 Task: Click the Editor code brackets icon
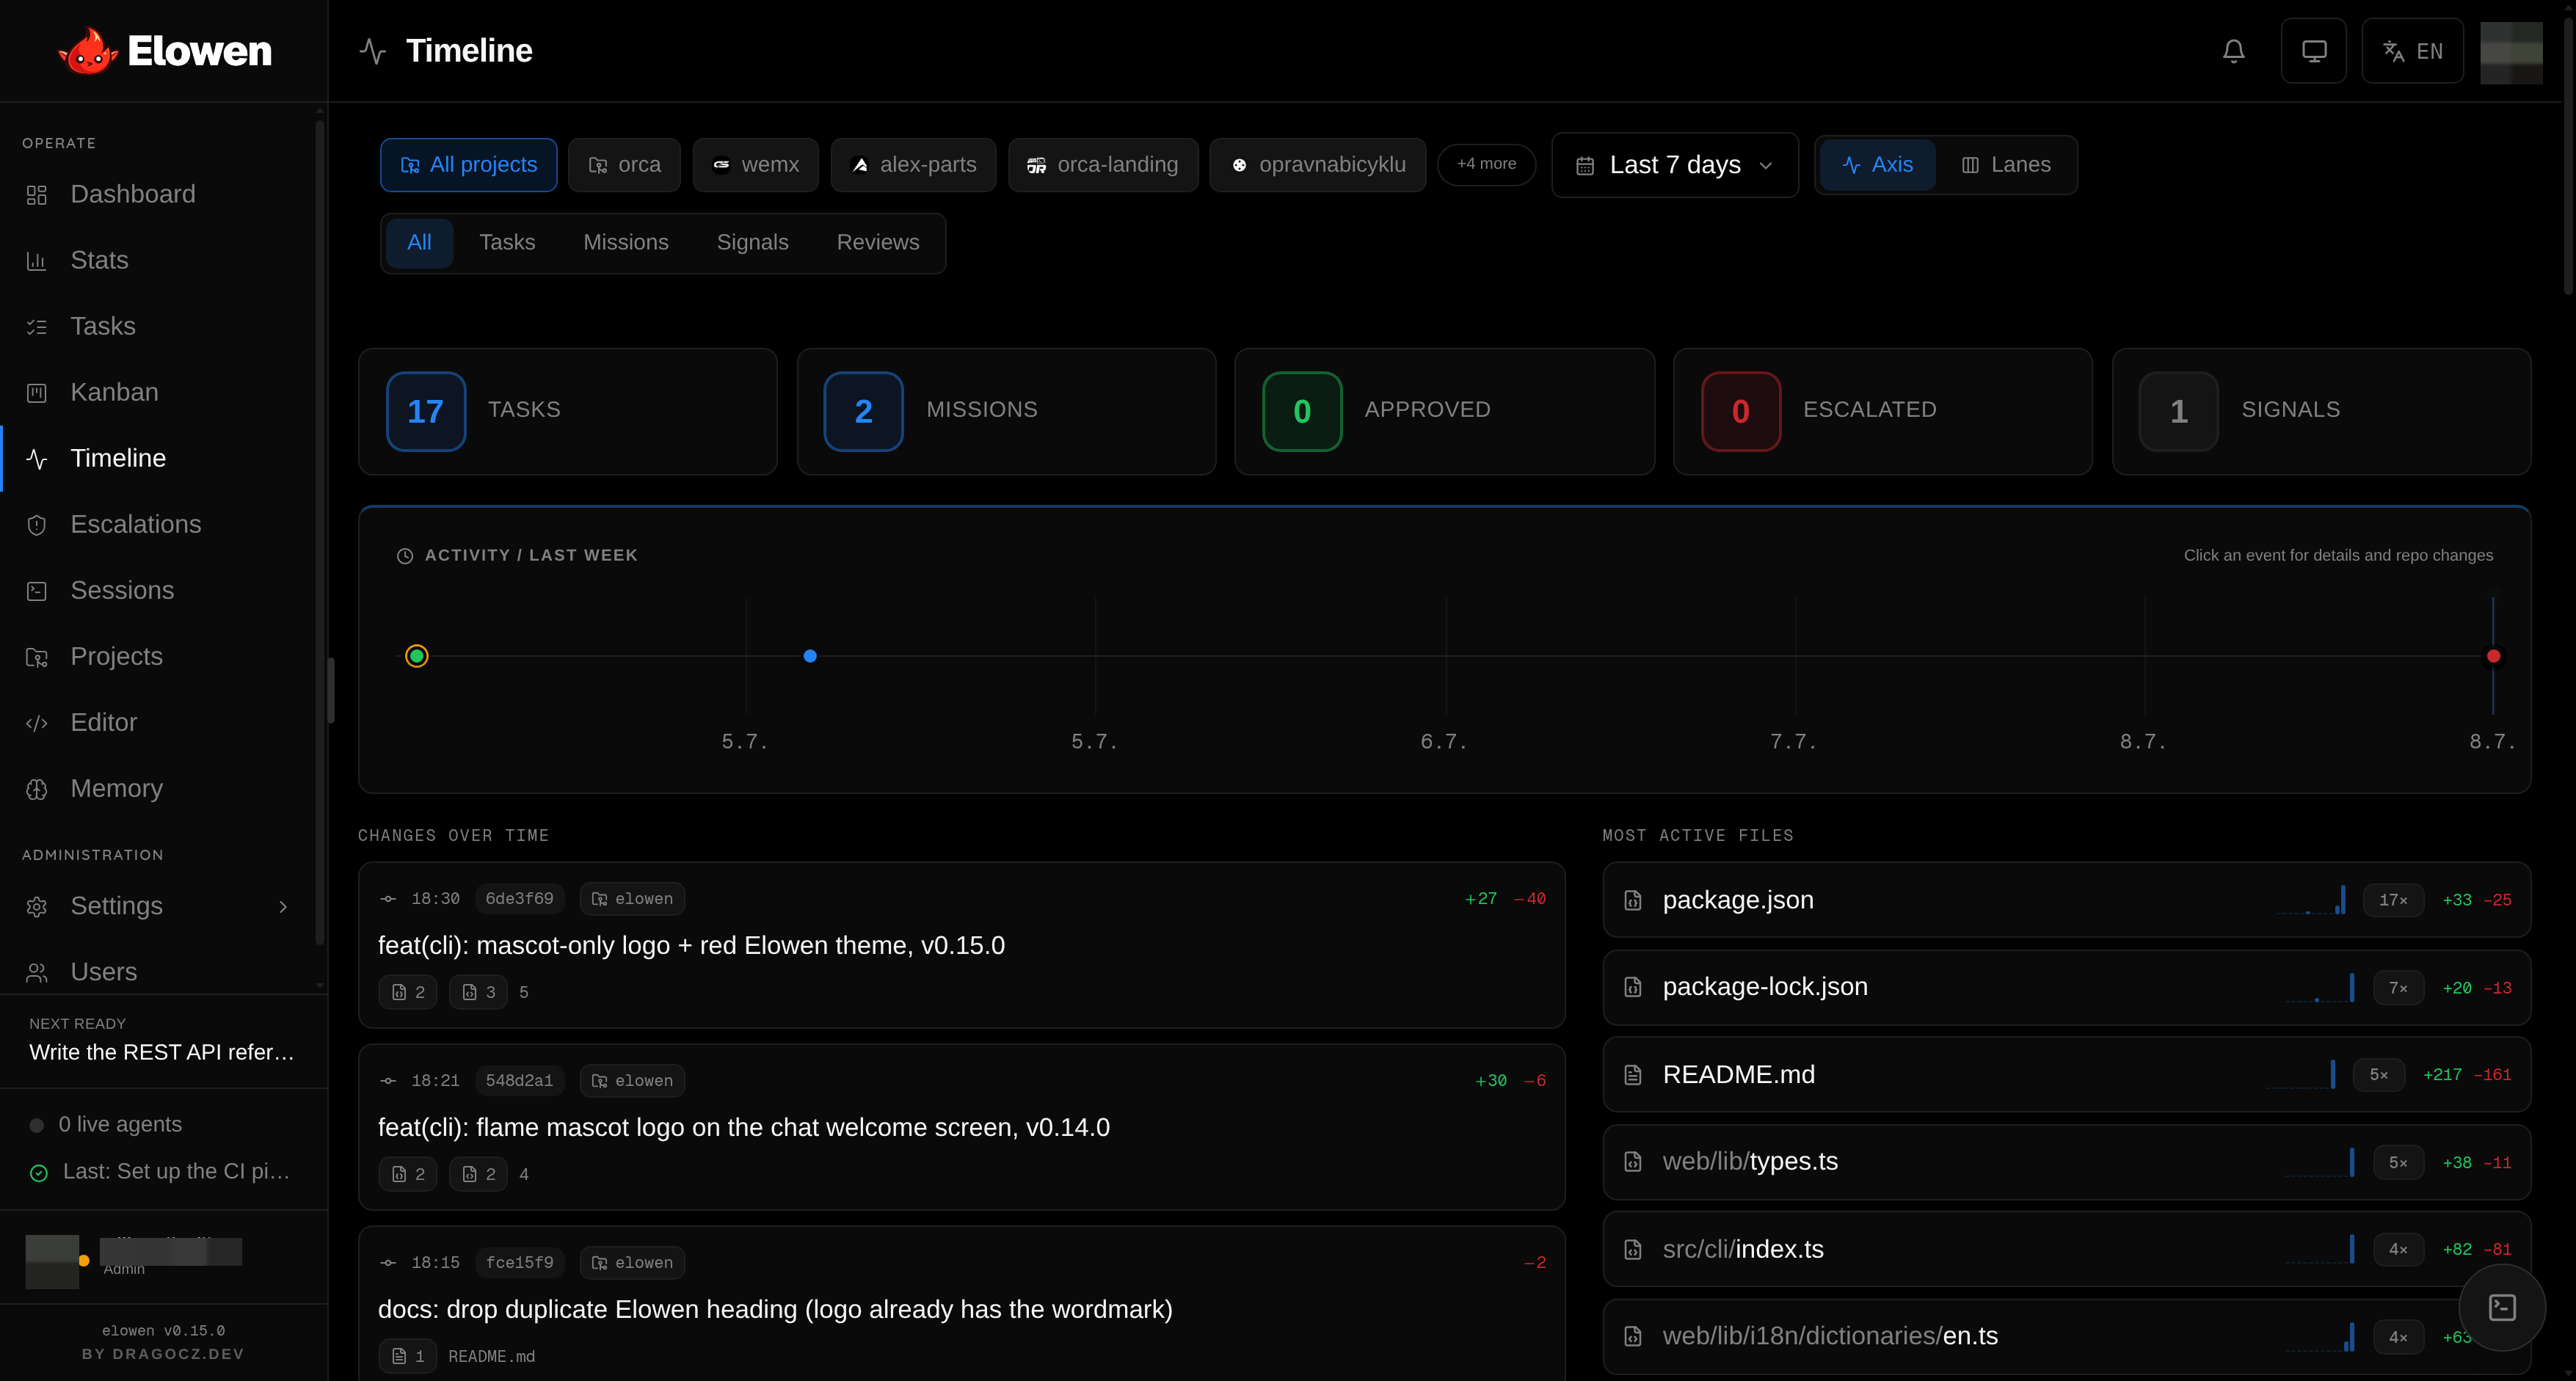pos(37,723)
